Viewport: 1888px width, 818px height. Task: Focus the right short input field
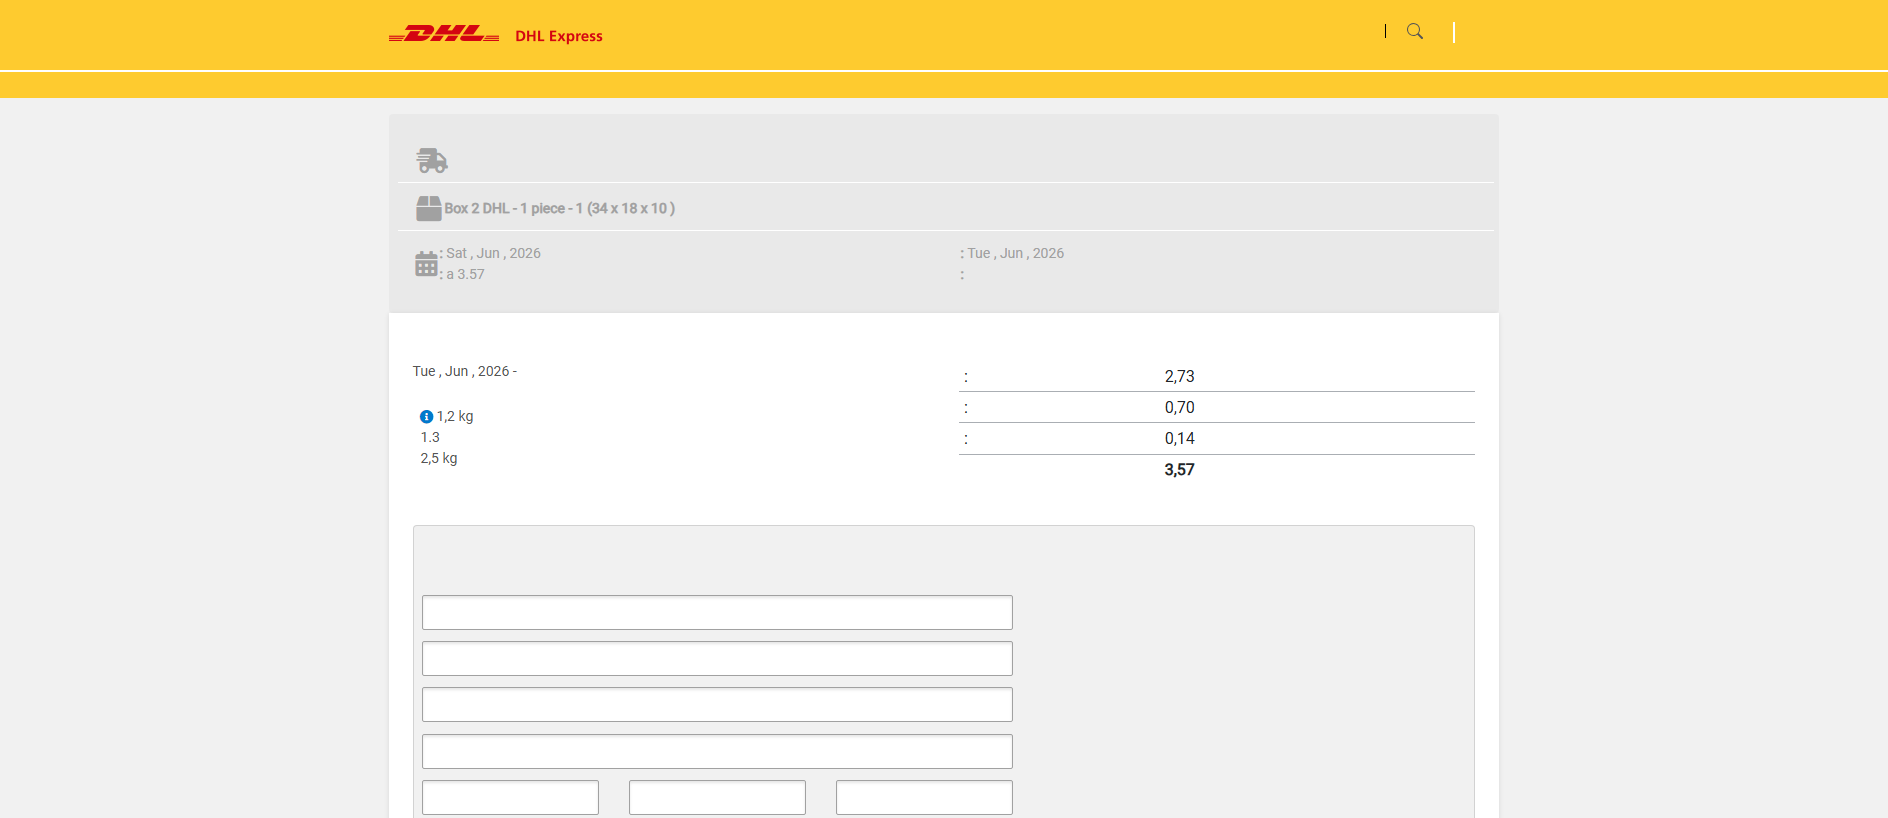pyautogui.click(x=924, y=797)
